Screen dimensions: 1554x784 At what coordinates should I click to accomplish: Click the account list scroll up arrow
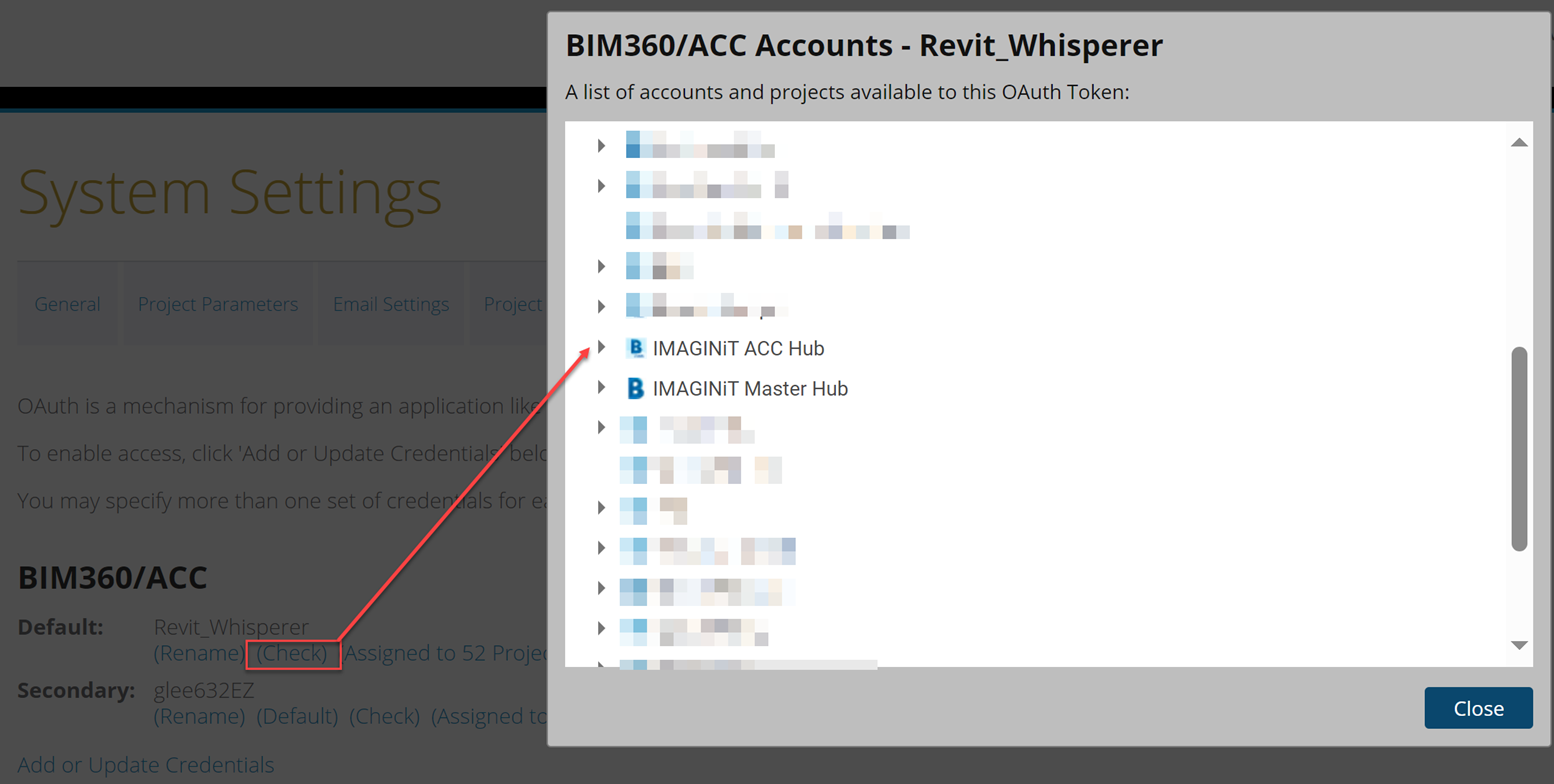1519,143
